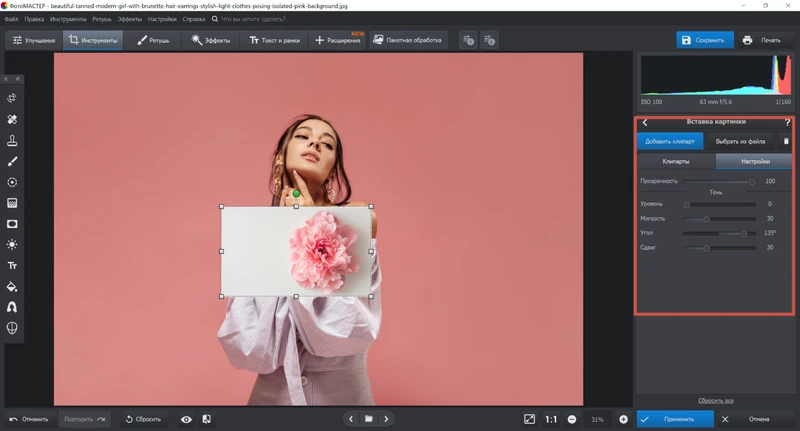
Task: Toggle original preview eye icon
Action: [186, 419]
